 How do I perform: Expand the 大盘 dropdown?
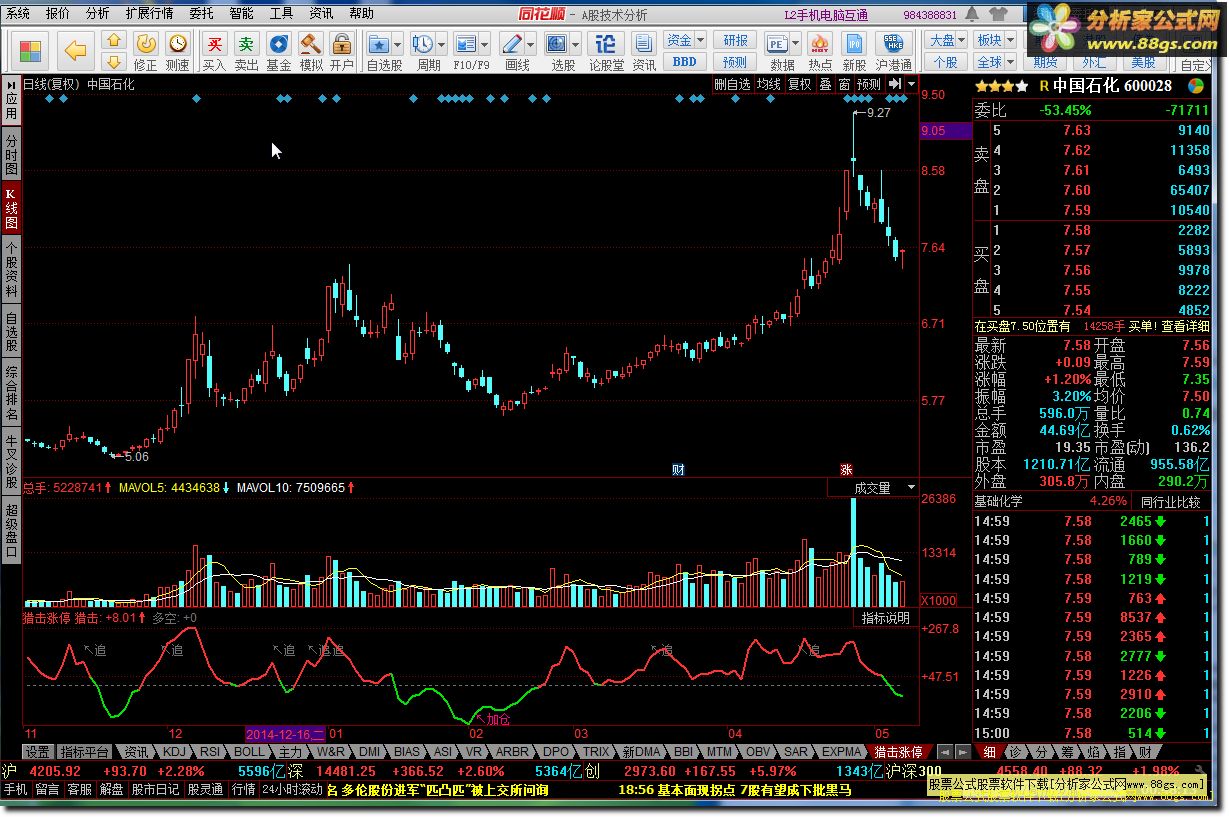[x=962, y=40]
